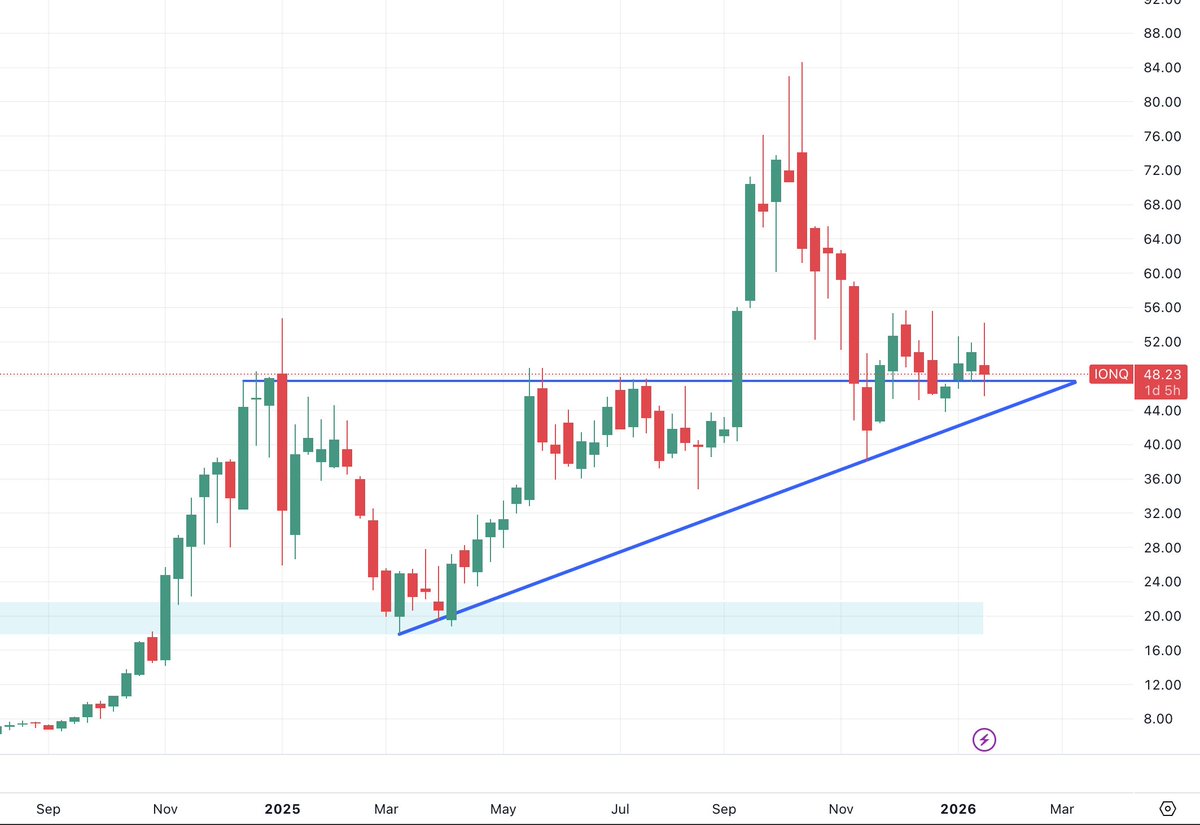
Task: Click the 2025 date axis label
Action: (x=282, y=808)
